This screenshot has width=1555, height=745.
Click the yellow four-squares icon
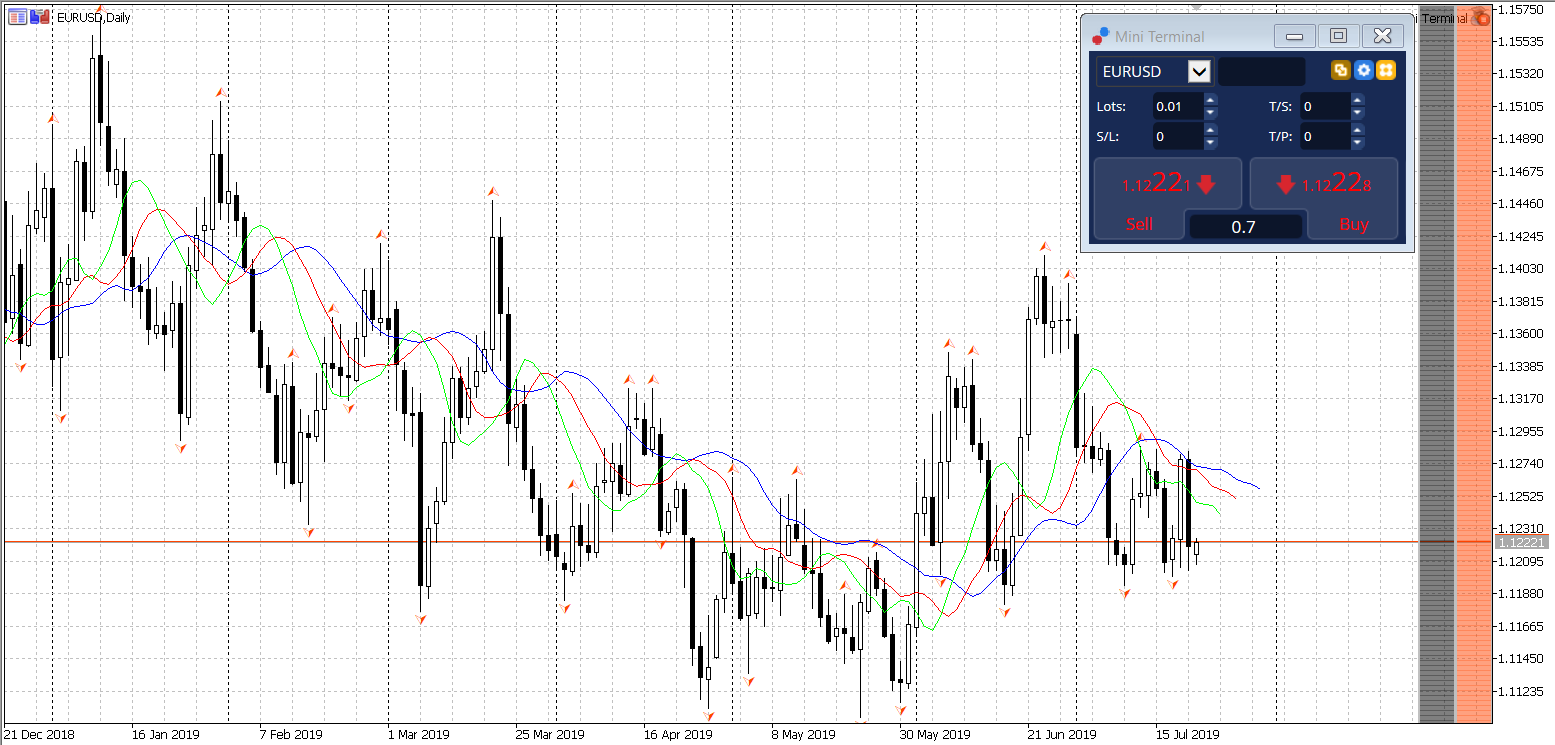(1385, 70)
